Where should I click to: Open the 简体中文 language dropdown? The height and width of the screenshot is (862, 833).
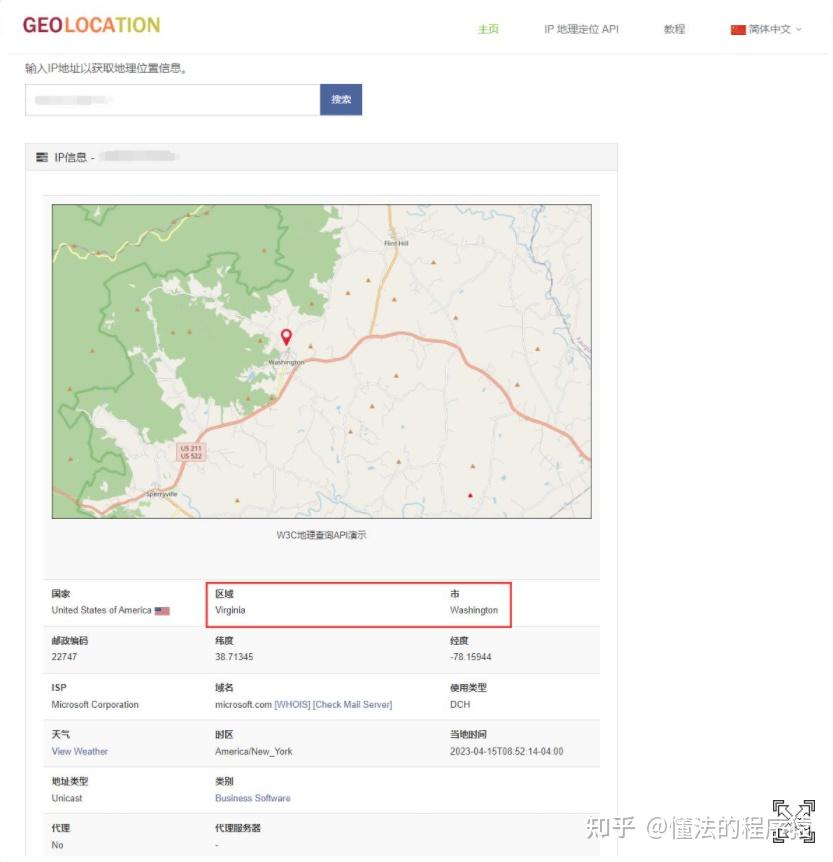click(x=770, y=29)
